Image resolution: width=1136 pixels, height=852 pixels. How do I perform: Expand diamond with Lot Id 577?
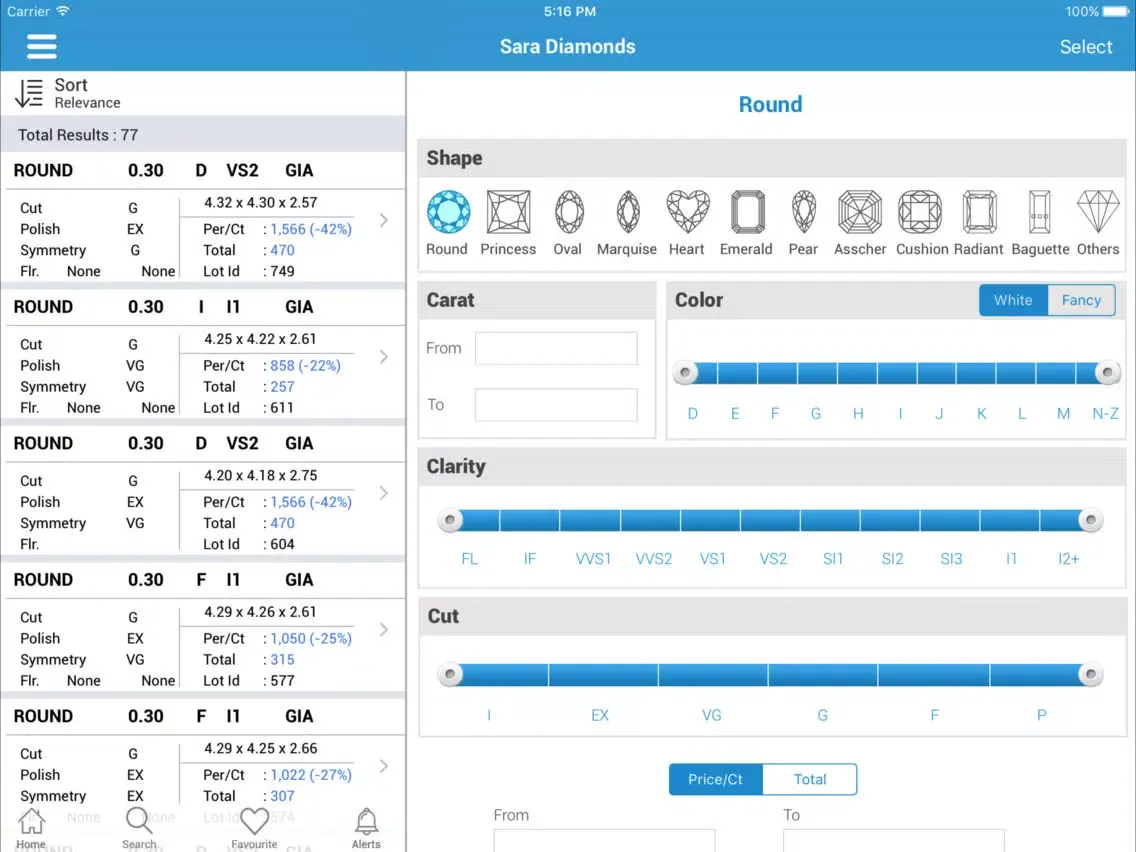(384, 630)
